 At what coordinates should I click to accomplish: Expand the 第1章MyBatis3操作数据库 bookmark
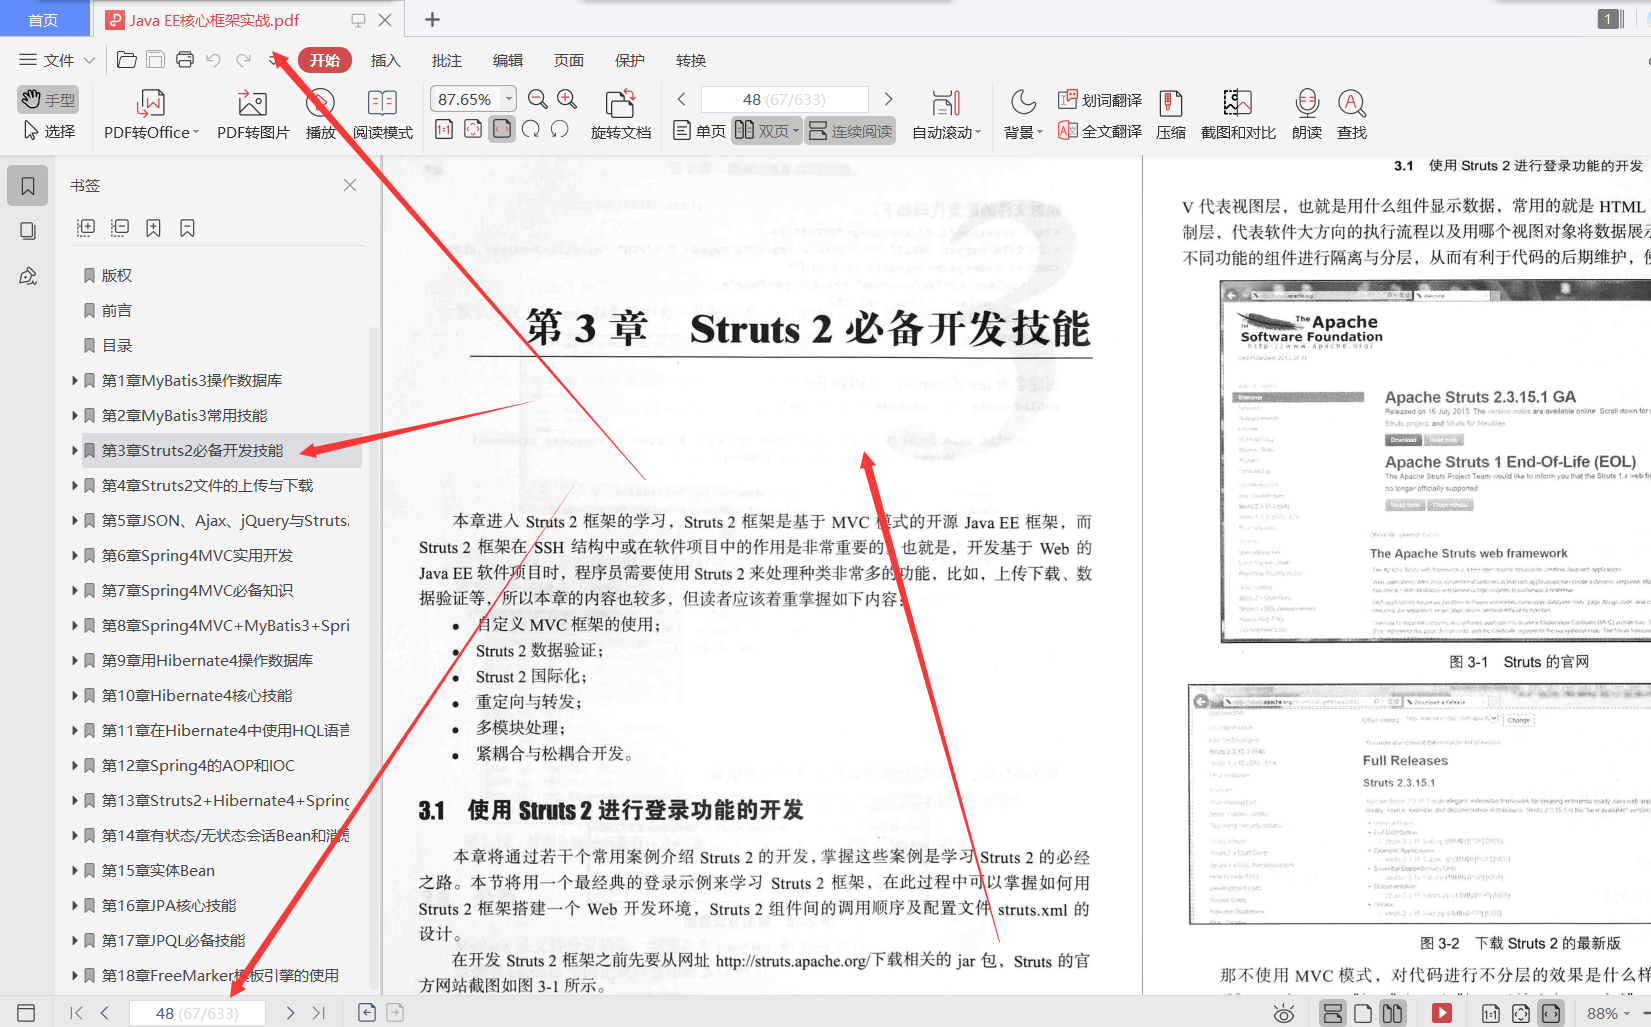pyautogui.click(x=75, y=380)
